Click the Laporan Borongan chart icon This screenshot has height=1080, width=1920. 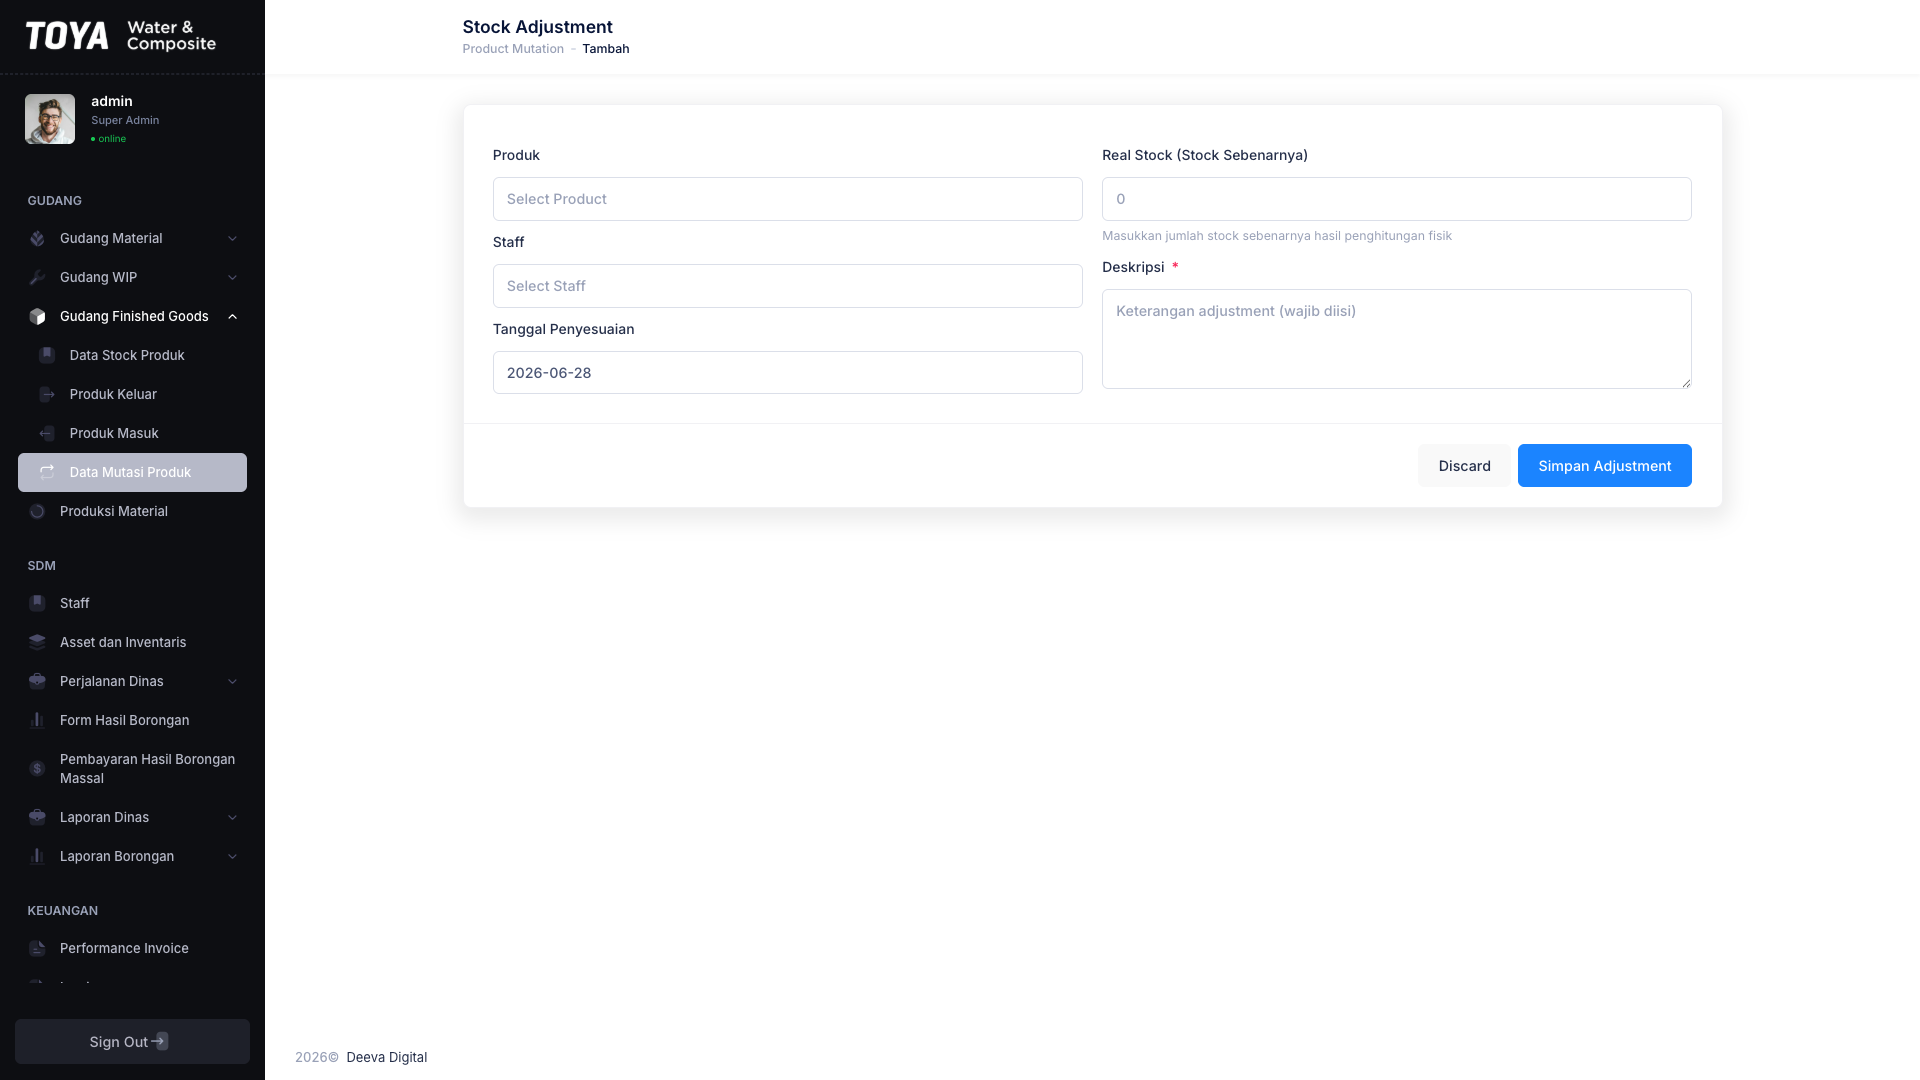(x=37, y=856)
